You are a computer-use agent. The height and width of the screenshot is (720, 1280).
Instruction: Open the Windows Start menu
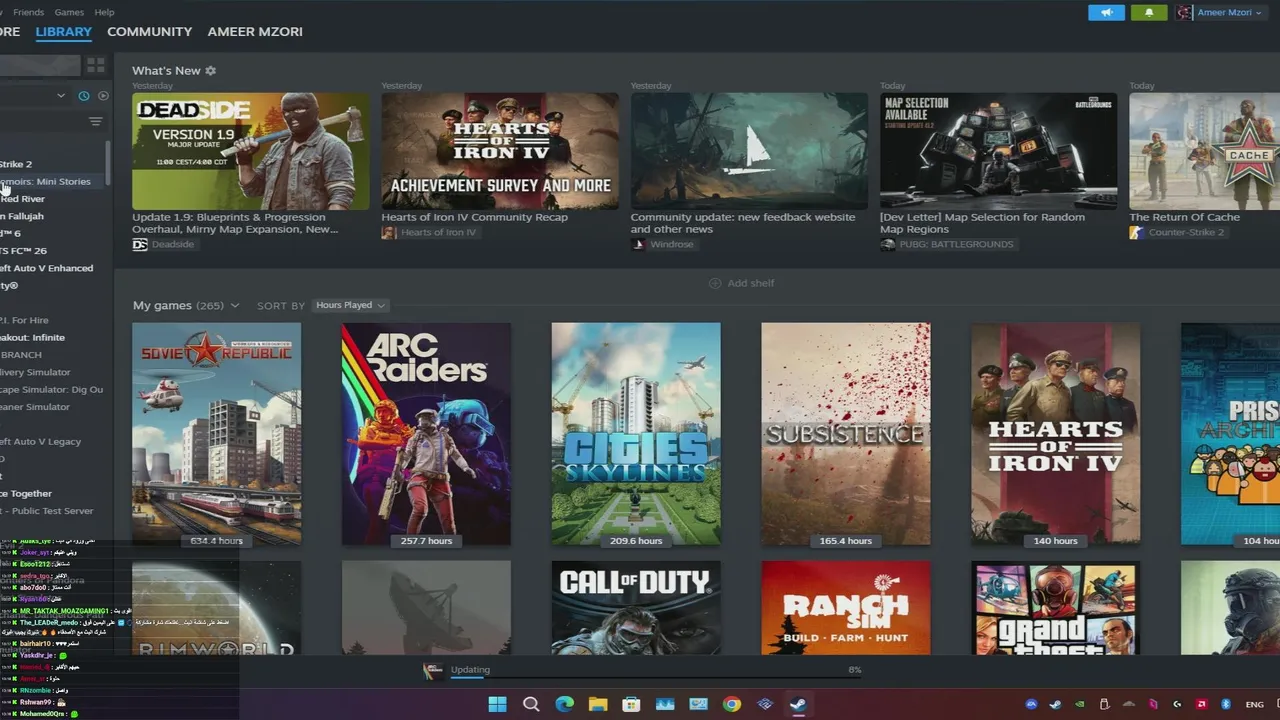497,704
